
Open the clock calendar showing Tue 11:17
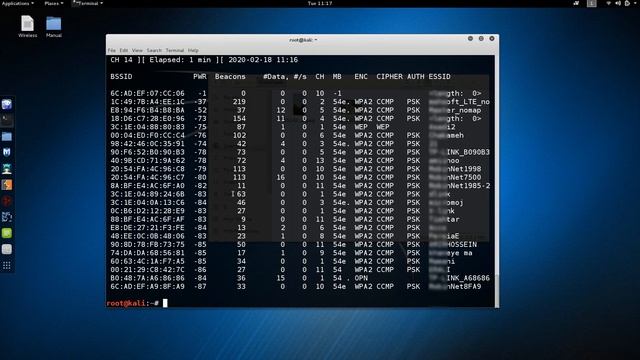click(320, 3)
